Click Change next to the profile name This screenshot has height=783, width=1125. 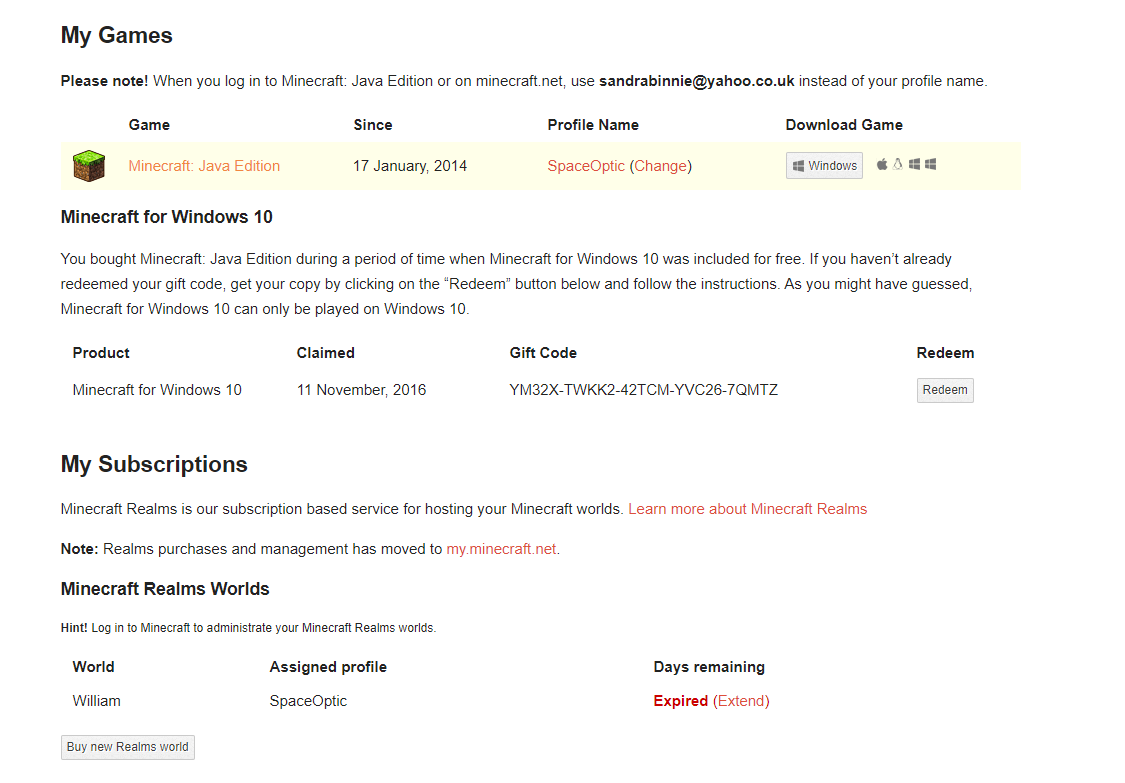661,166
